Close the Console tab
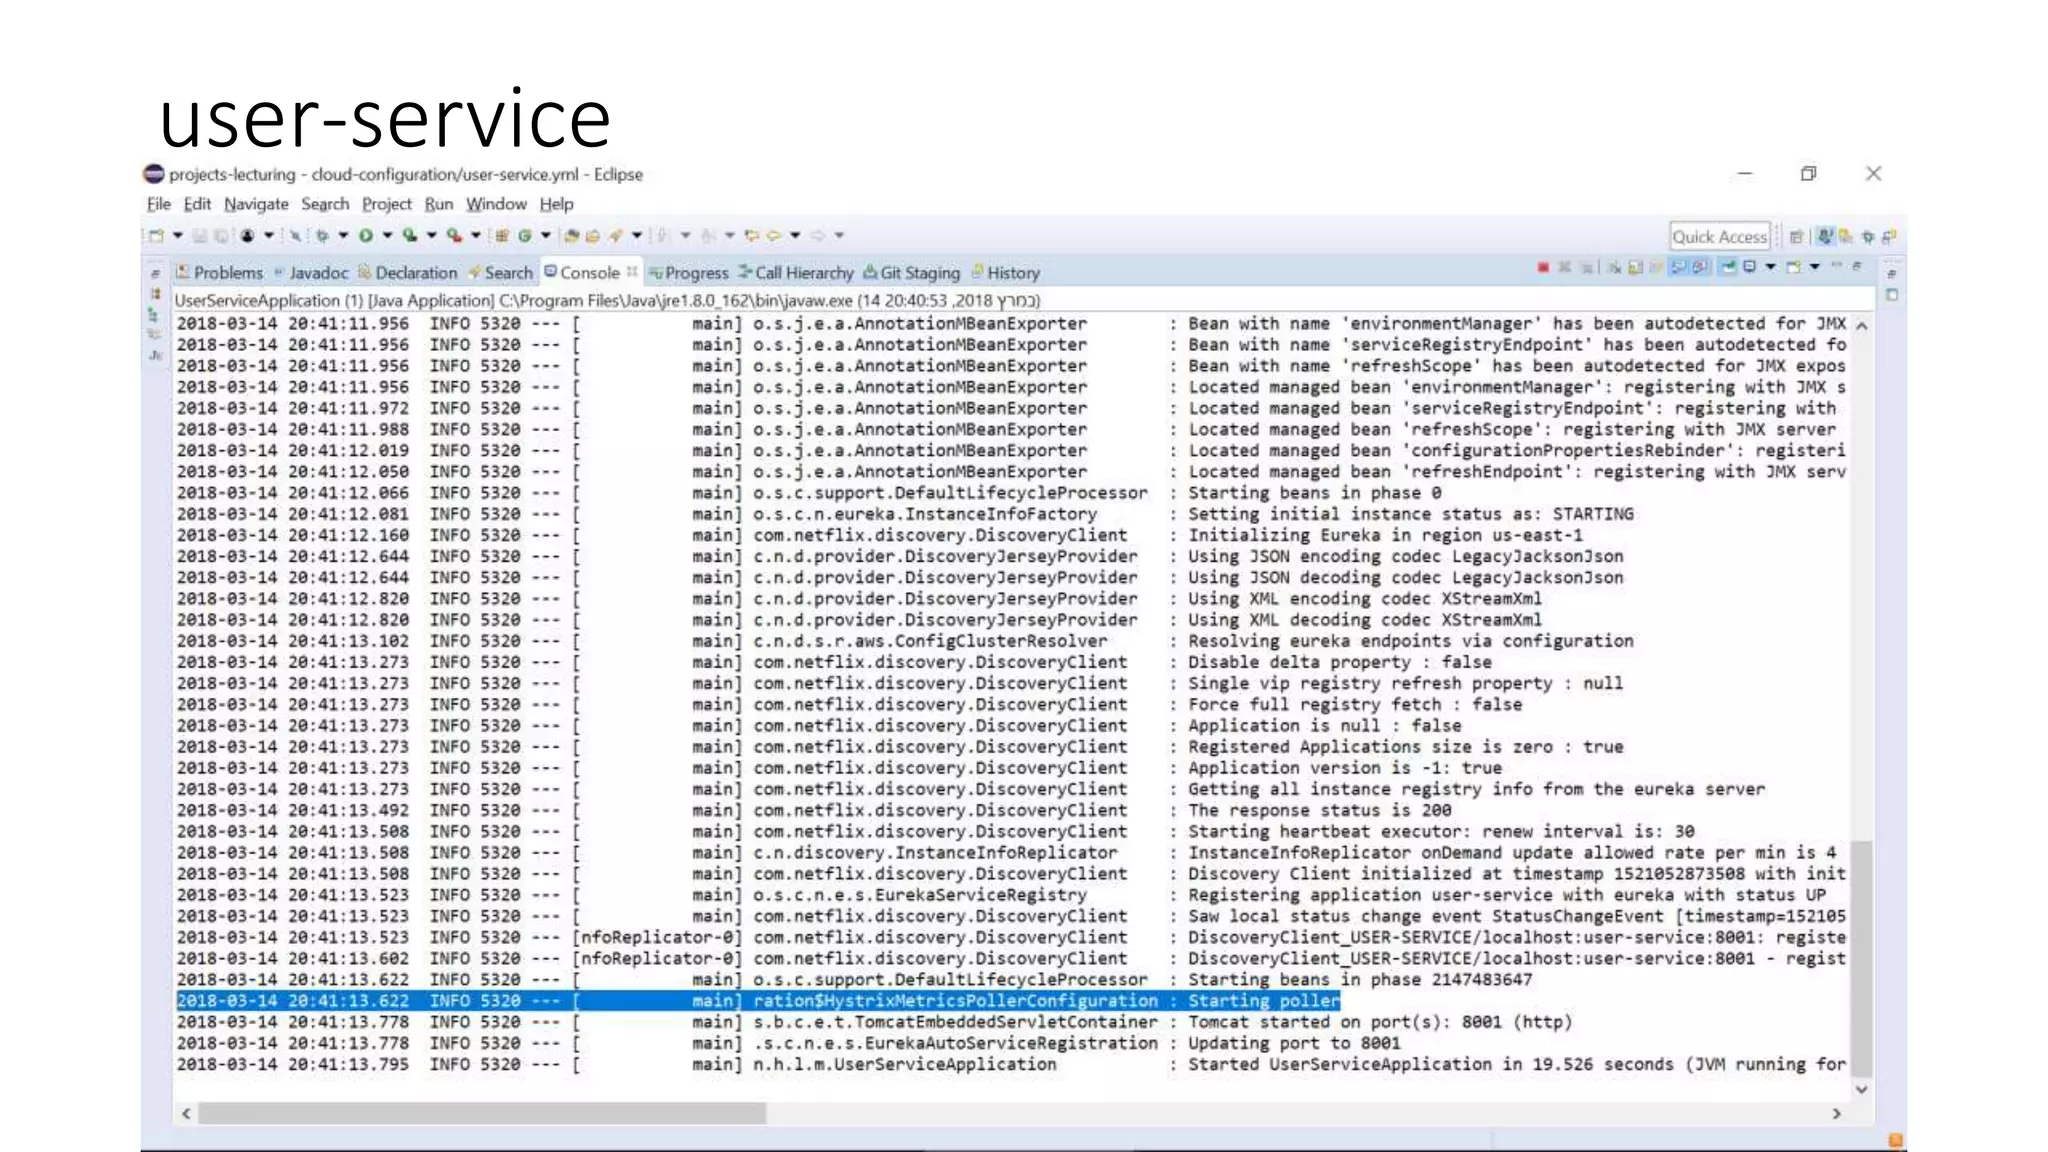 tap(632, 271)
